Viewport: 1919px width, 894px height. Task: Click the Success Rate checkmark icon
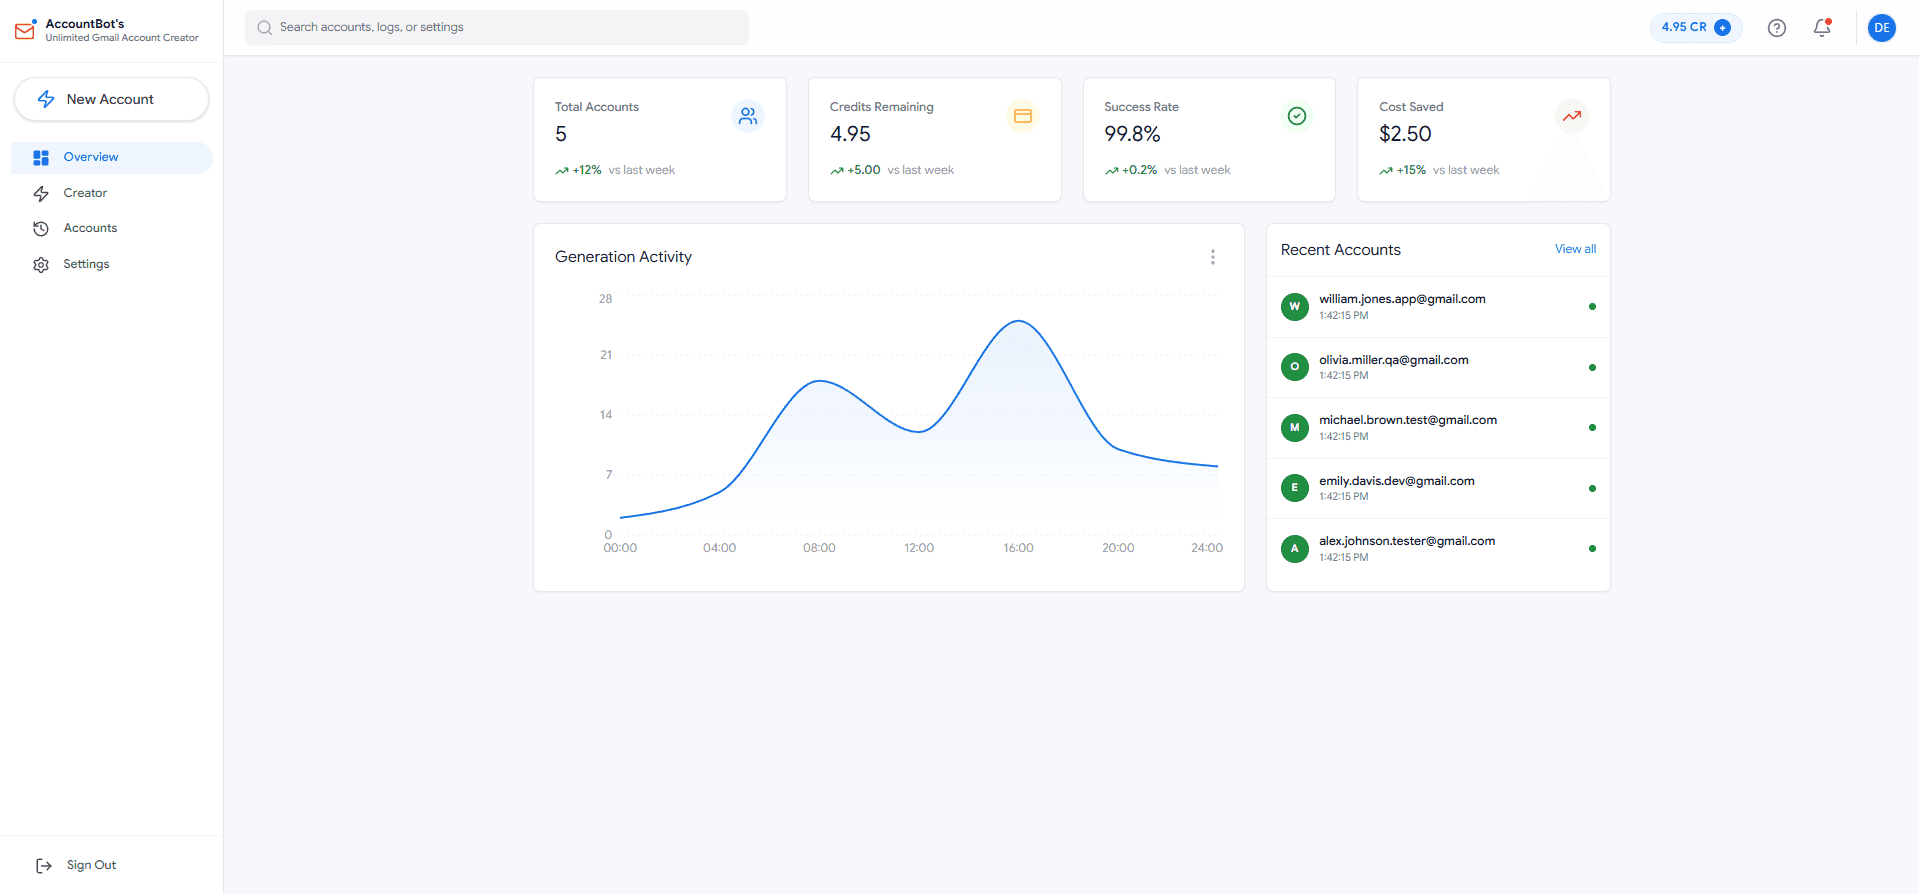[1296, 117]
